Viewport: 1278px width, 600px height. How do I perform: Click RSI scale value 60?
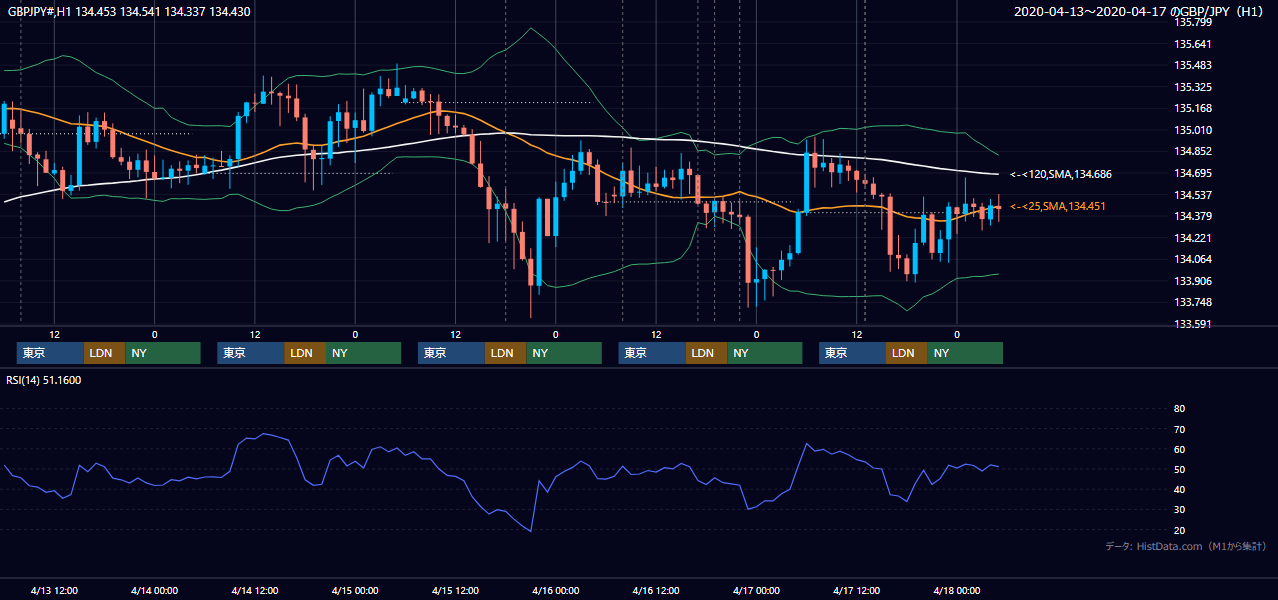pyautogui.click(x=1179, y=449)
